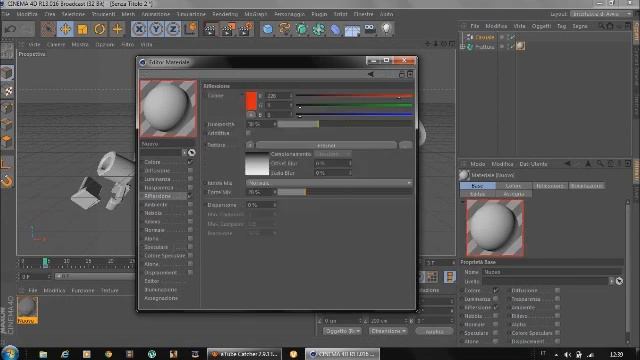The image size is (640, 360).
Task: Open the floor environment objects icon
Action: click(x=352, y=29)
